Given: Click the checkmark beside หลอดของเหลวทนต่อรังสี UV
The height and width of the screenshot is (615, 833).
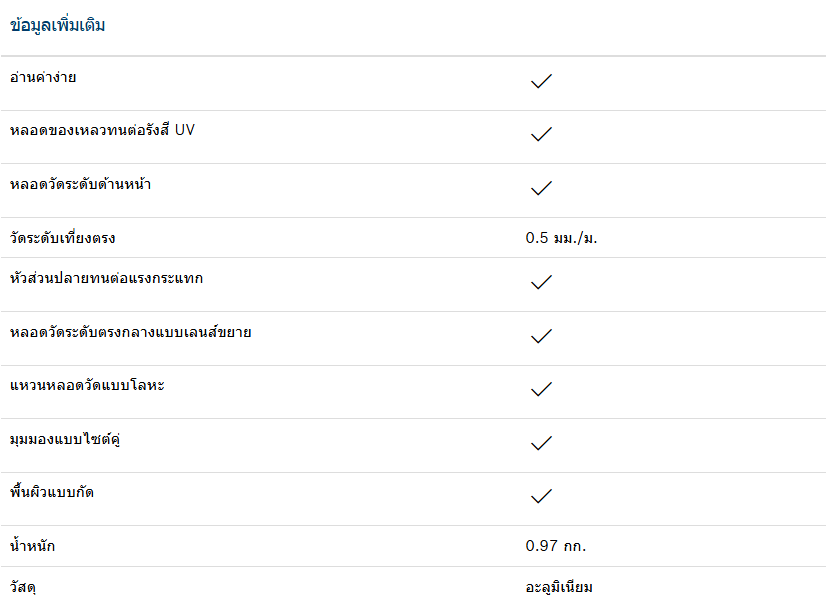Looking at the screenshot, I should [541, 134].
